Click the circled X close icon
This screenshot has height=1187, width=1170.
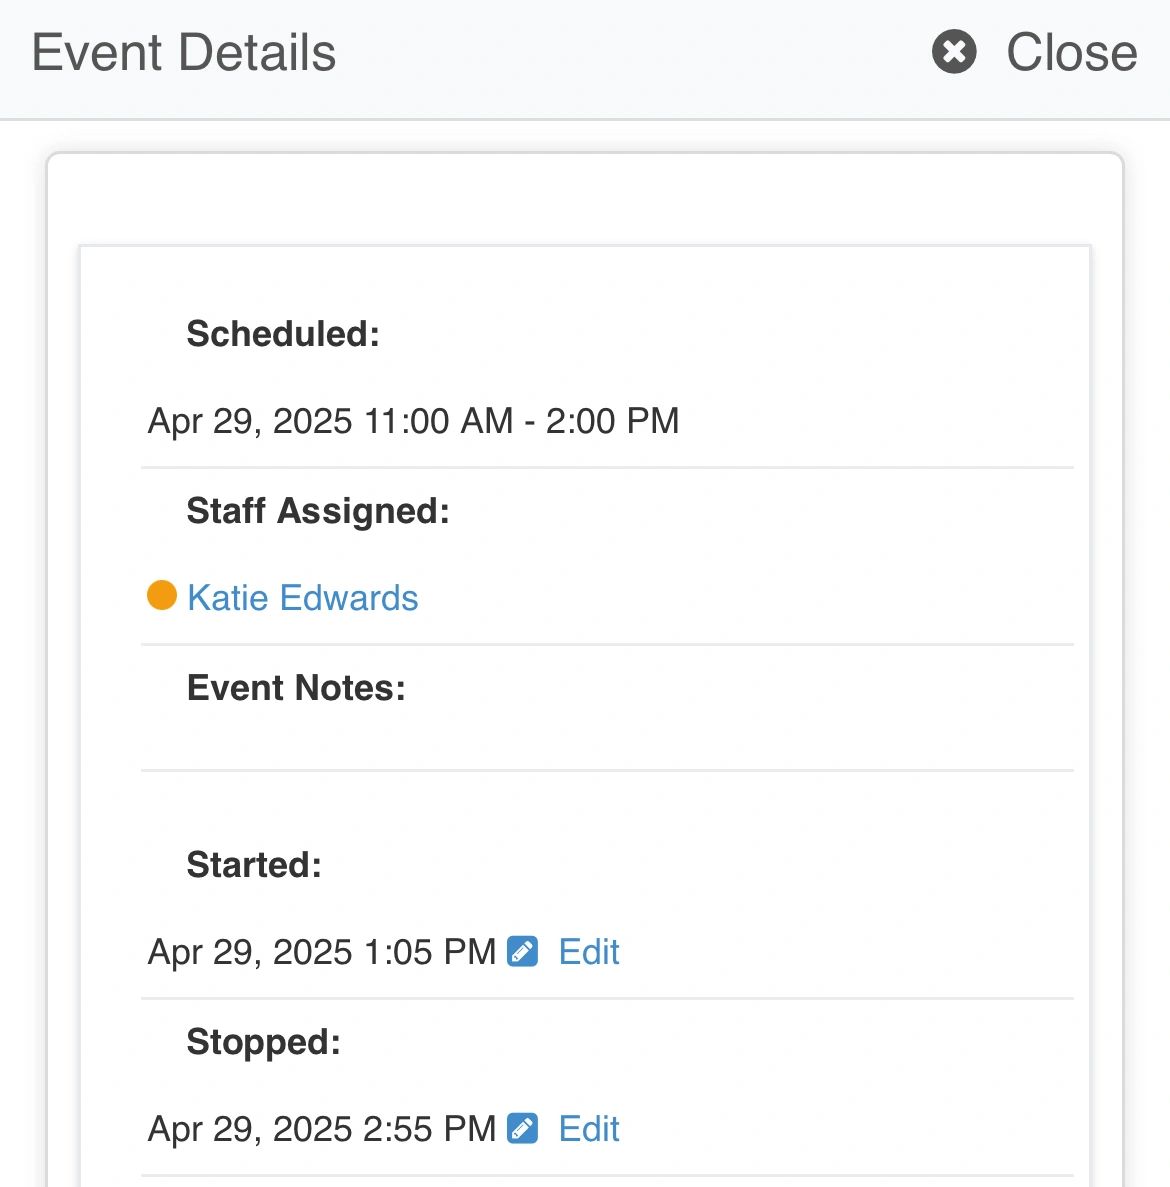(954, 52)
